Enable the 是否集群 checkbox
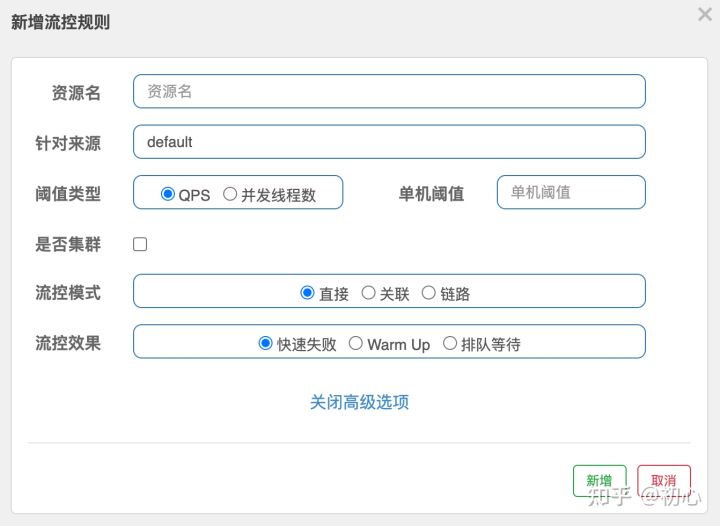This screenshot has height=526, width=720. click(x=140, y=244)
